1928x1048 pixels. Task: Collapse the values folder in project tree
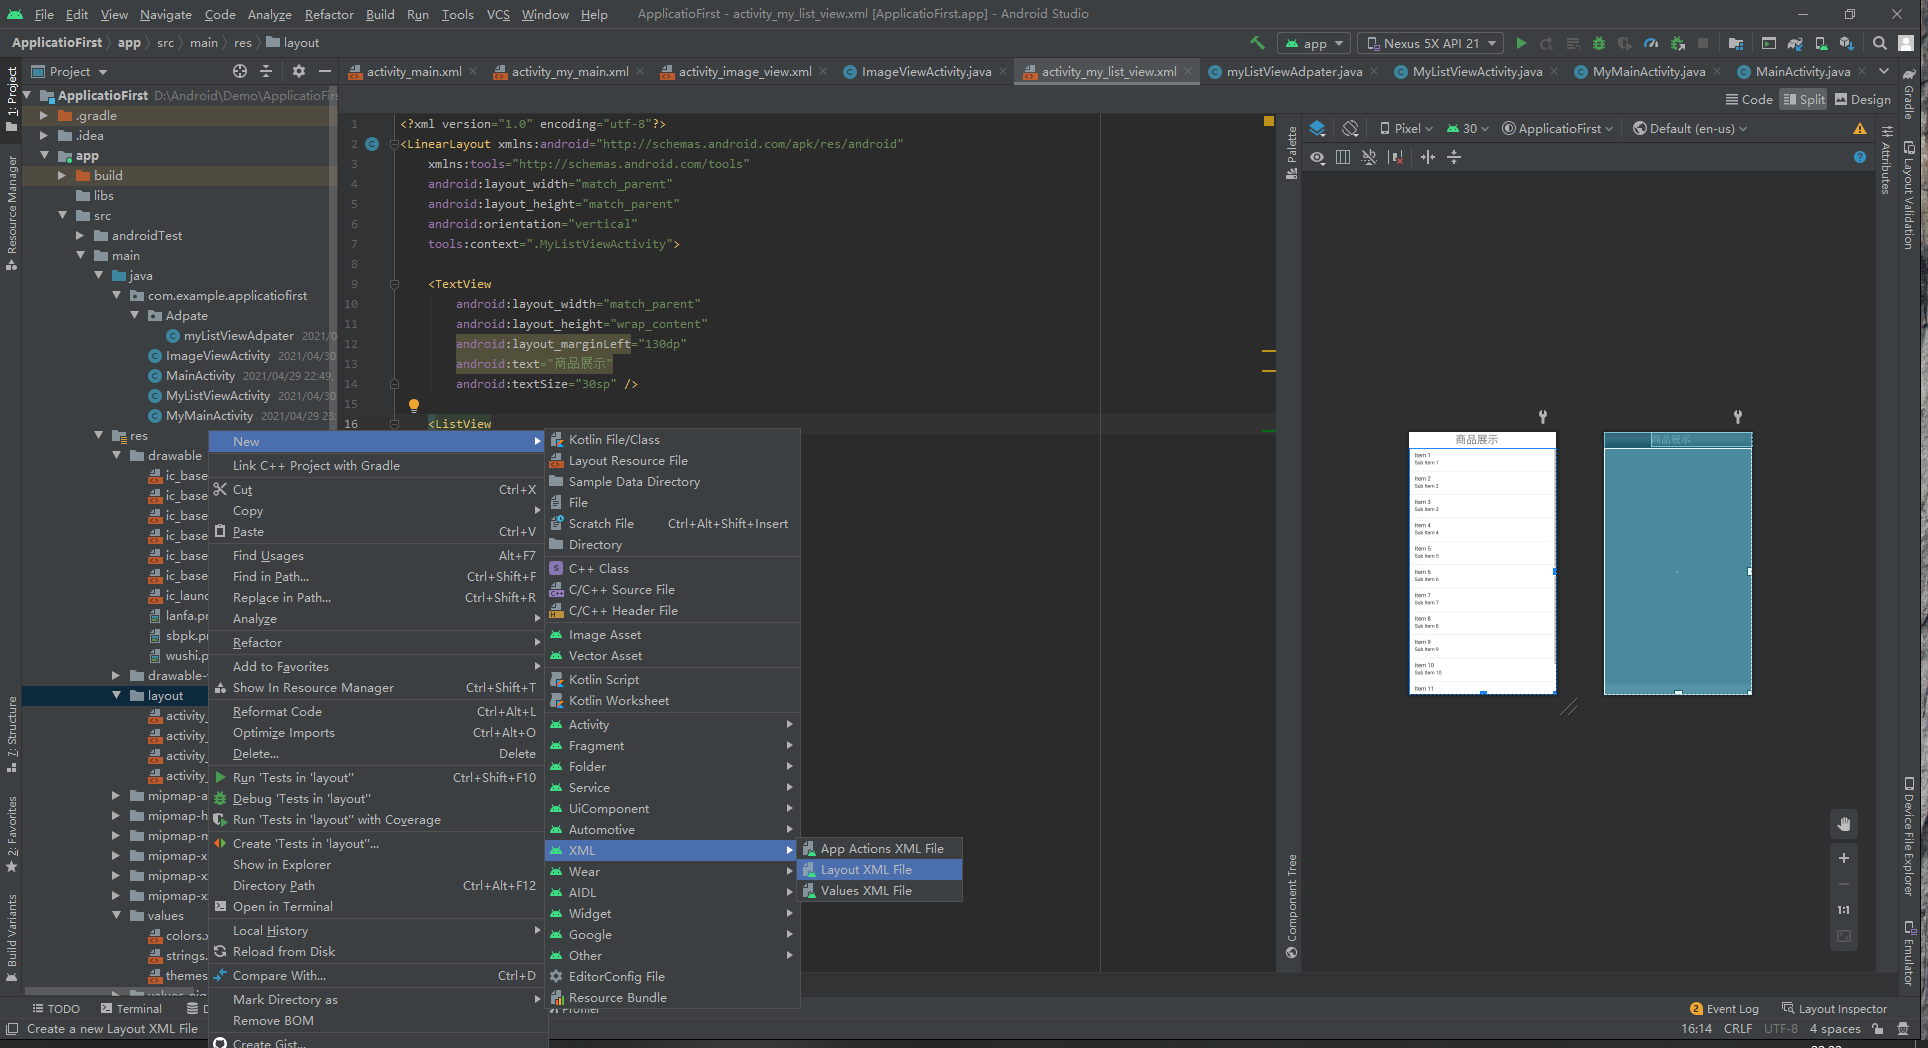pos(116,915)
